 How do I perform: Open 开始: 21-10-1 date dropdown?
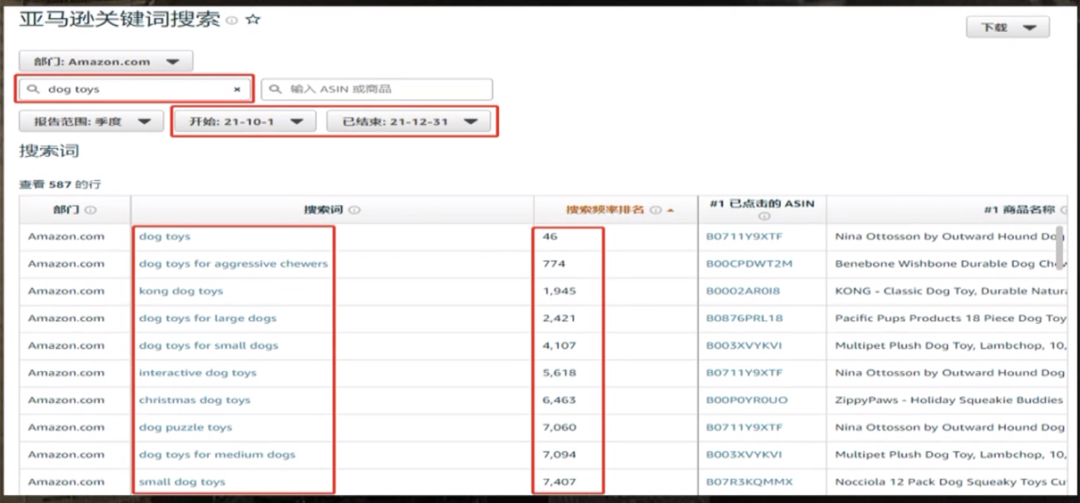245,121
